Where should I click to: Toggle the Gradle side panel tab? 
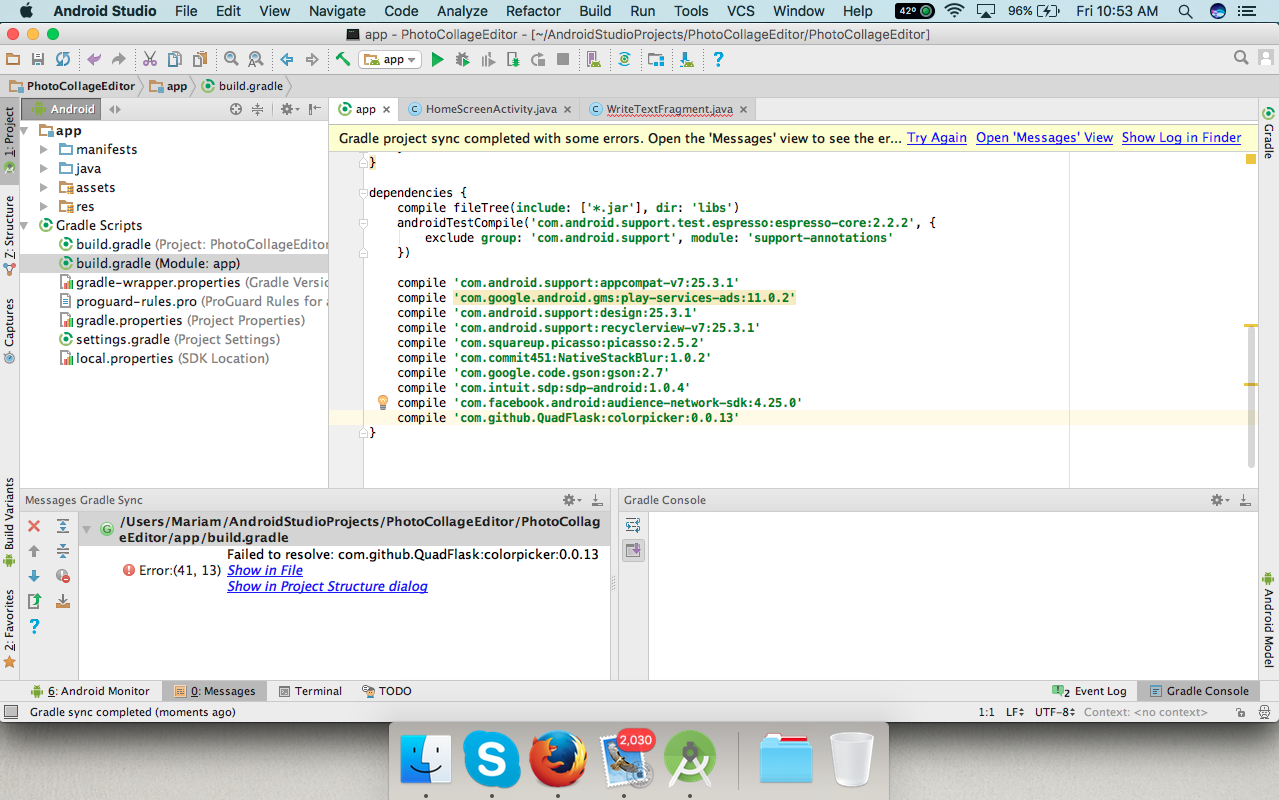pyautogui.click(x=1268, y=133)
